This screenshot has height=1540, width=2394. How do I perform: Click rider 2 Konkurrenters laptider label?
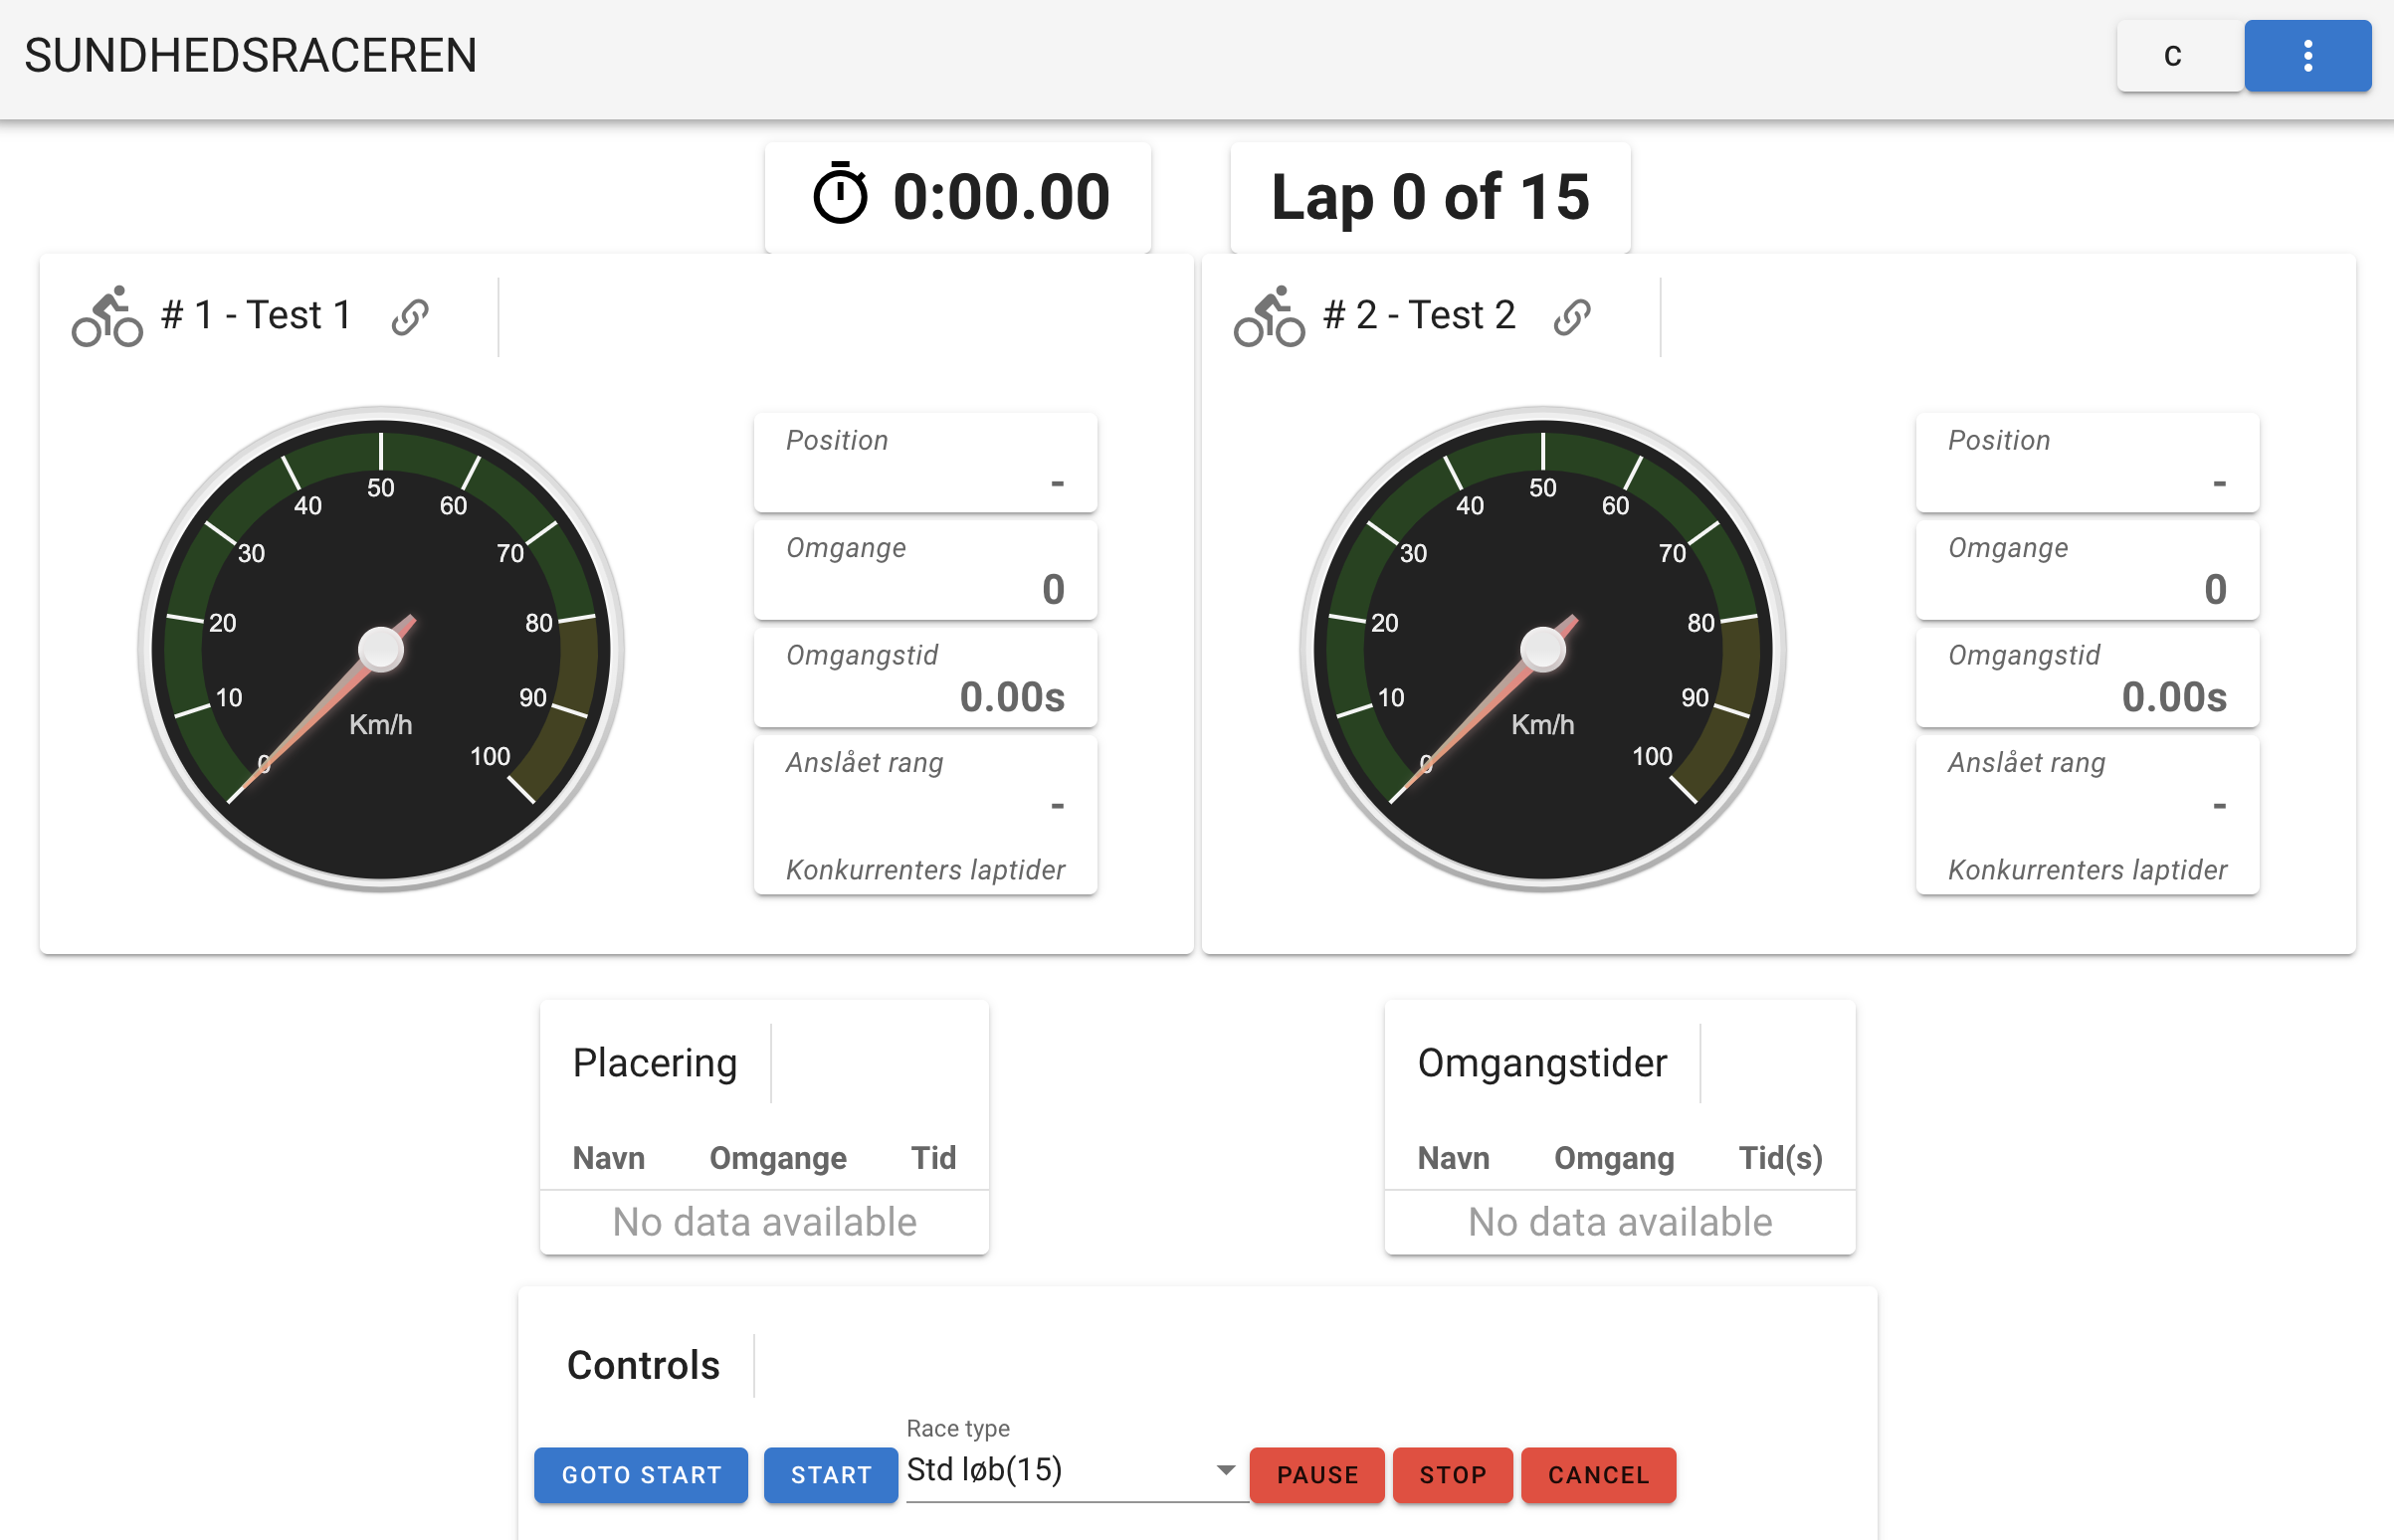click(x=2086, y=869)
